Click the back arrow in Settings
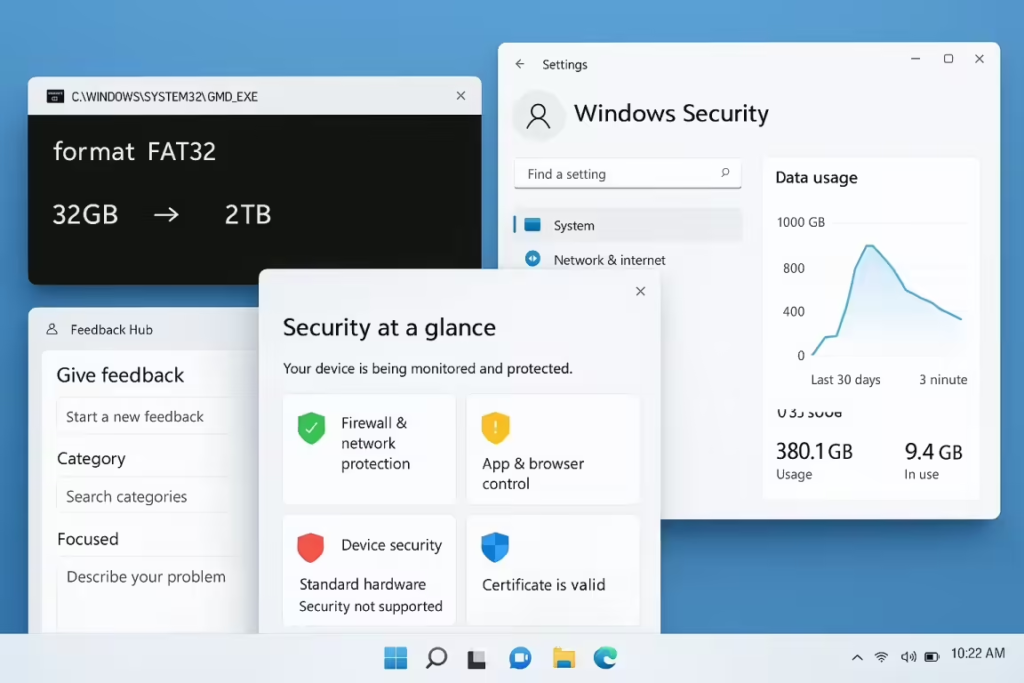 tap(519, 63)
